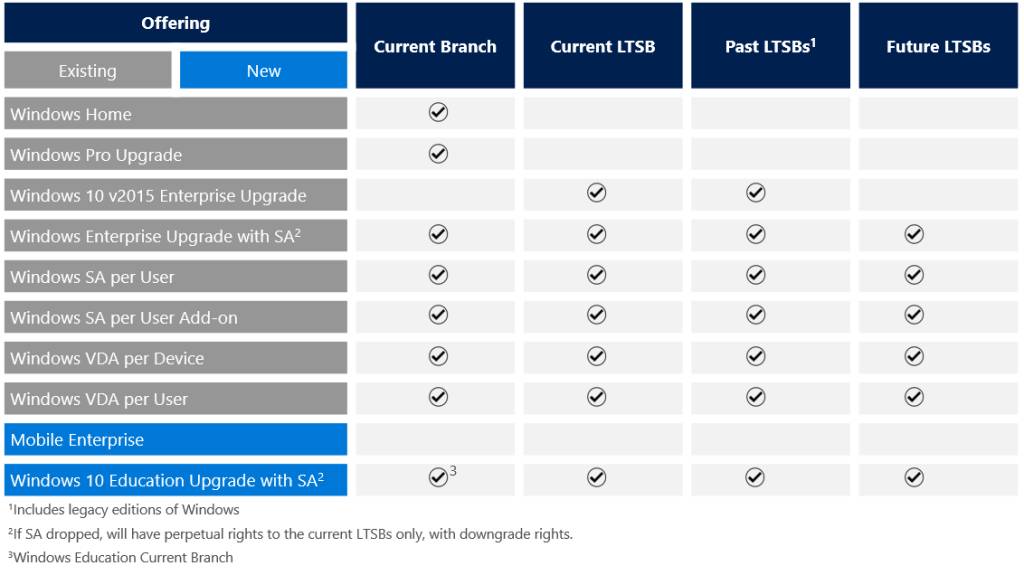The image size is (1024, 575).
Task: Click Education Upgrade Future LTSBs checkmark
Action: (x=914, y=478)
